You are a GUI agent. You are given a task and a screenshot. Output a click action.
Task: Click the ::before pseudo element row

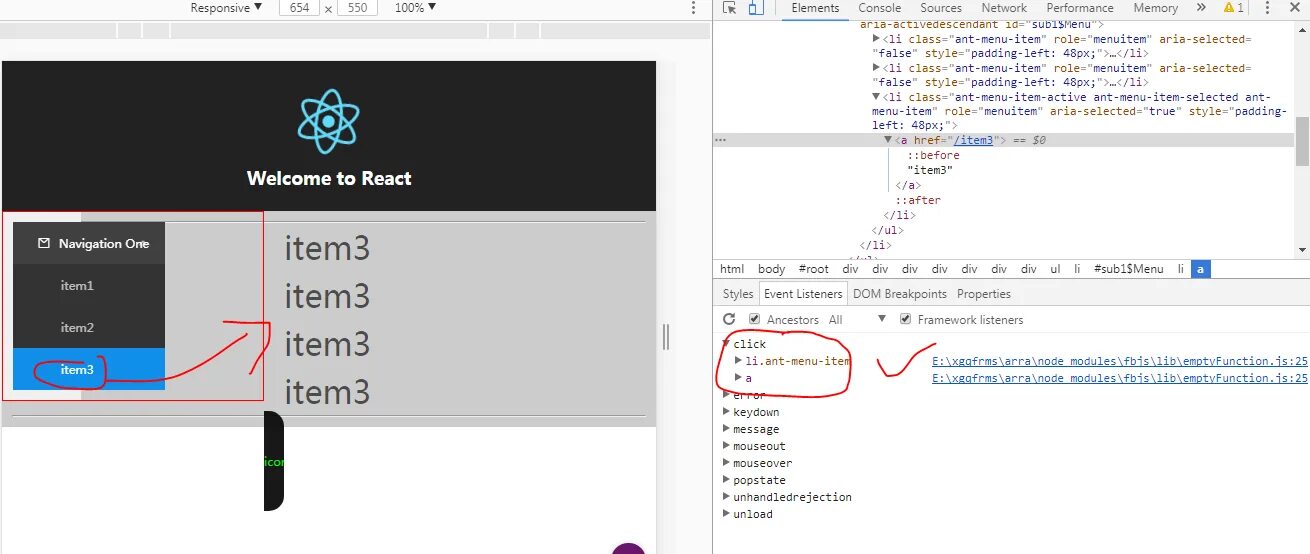click(x=933, y=155)
